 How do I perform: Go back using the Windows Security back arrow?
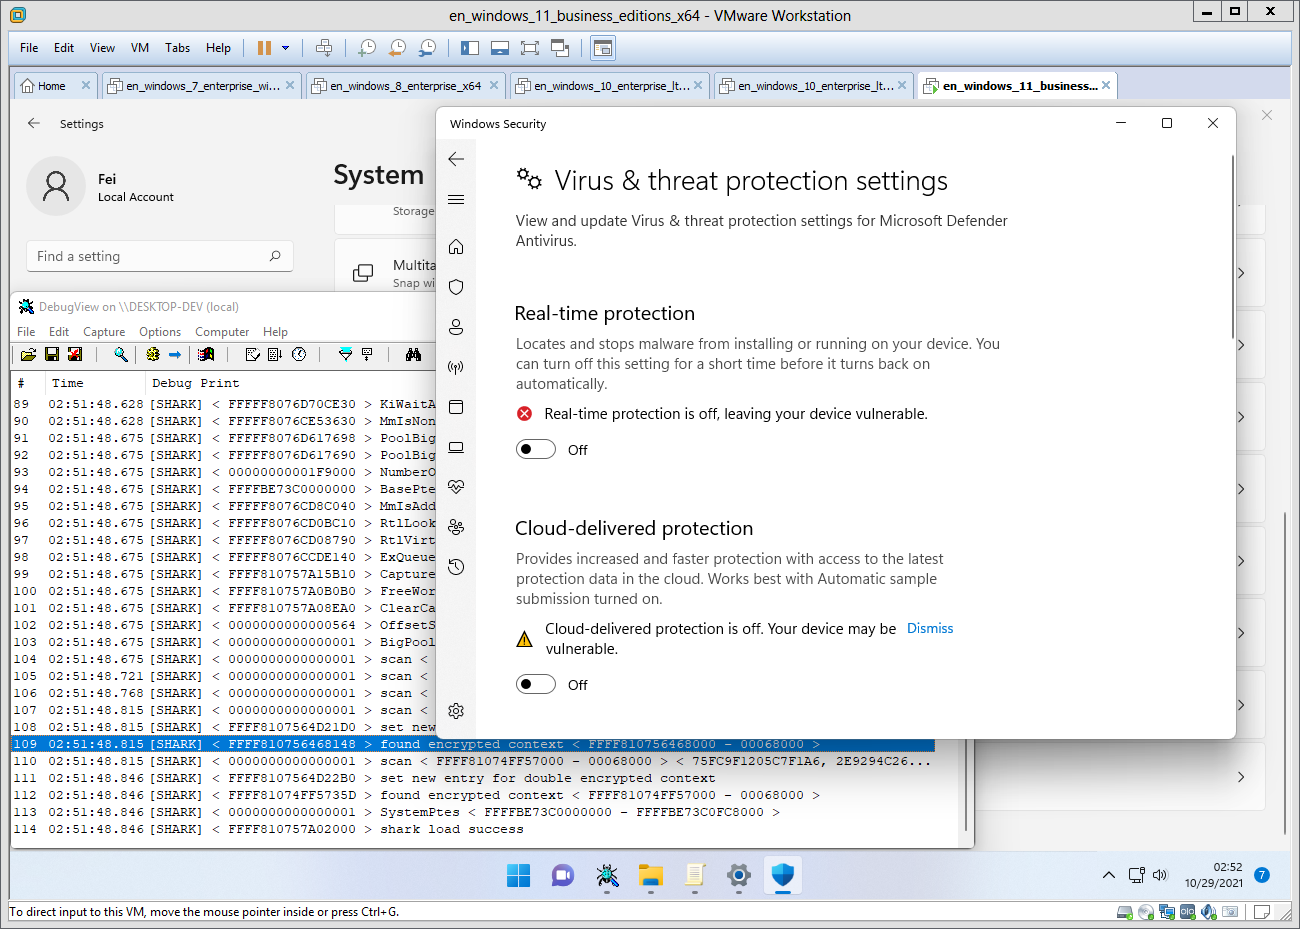[x=456, y=158]
